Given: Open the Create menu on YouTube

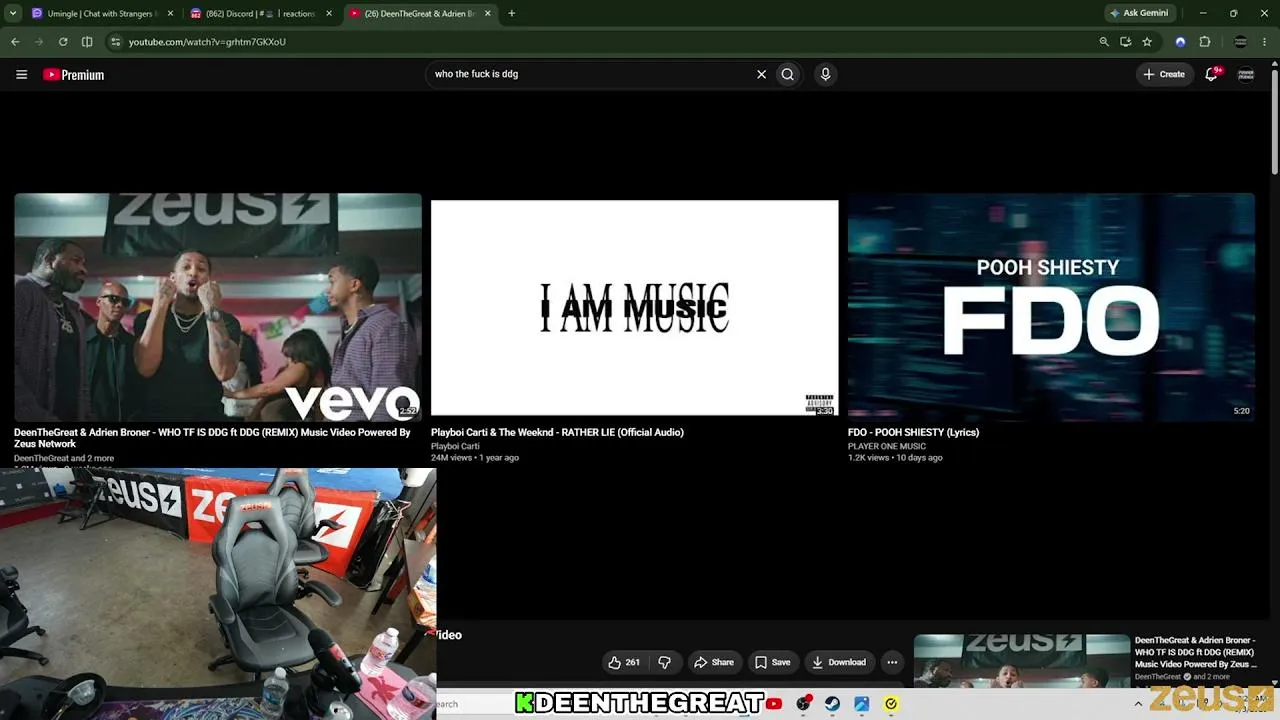Looking at the screenshot, I should click(1164, 74).
